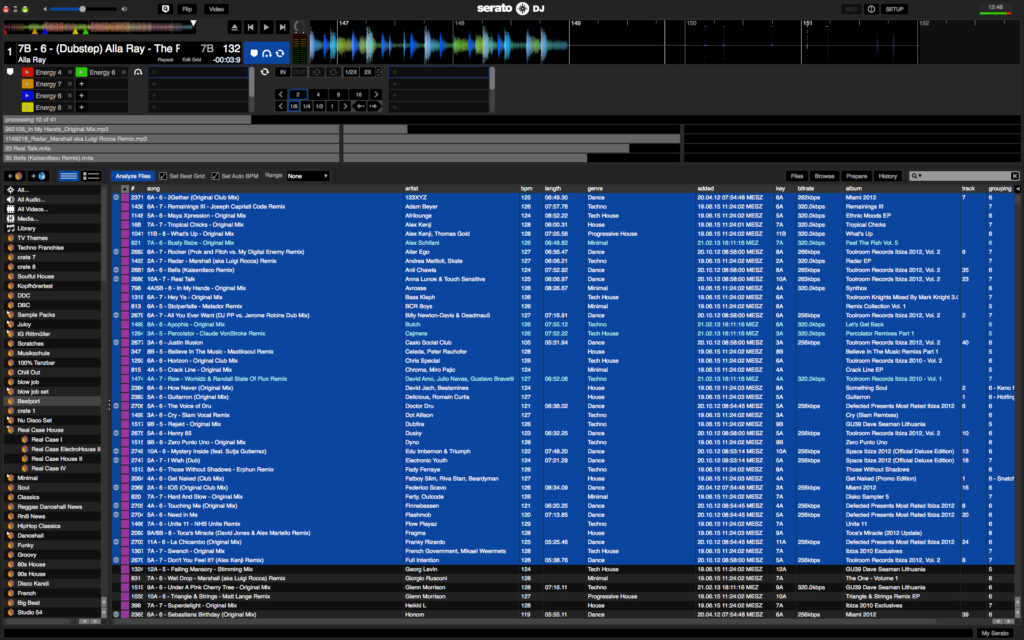Click the beat jump backward arrow
The width and height of the screenshot is (1024, 640).
pos(359,106)
